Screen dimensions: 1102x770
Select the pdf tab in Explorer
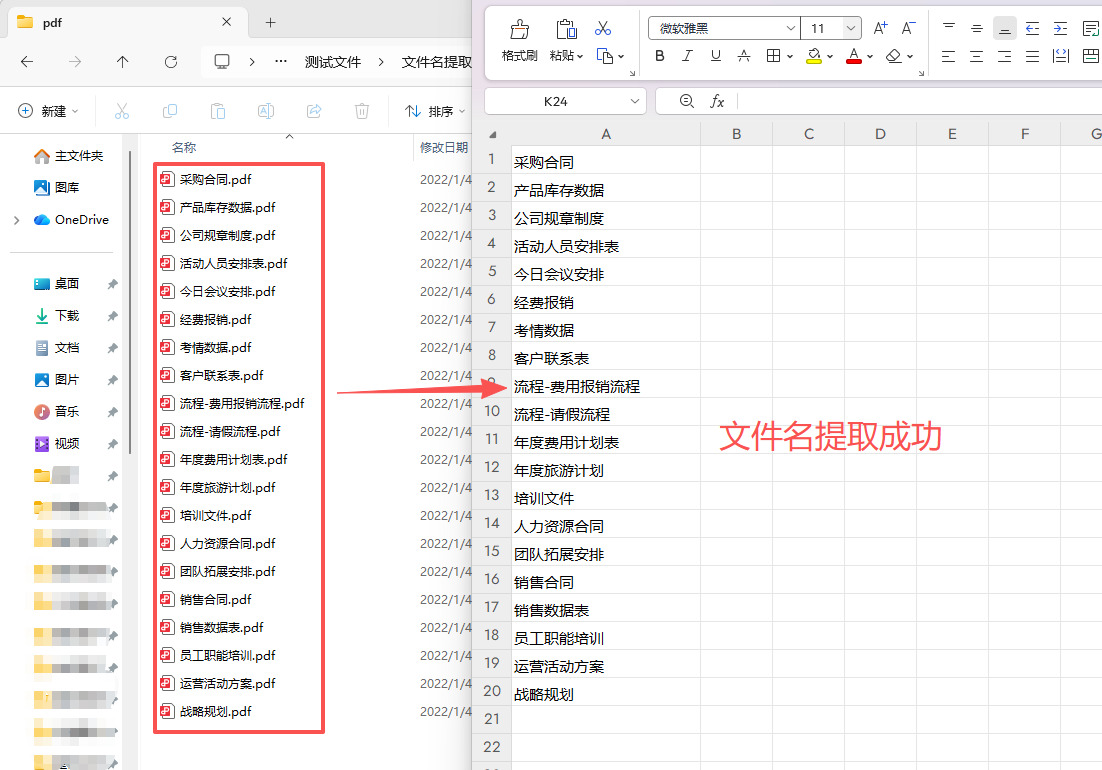pyautogui.click(x=127, y=22)
